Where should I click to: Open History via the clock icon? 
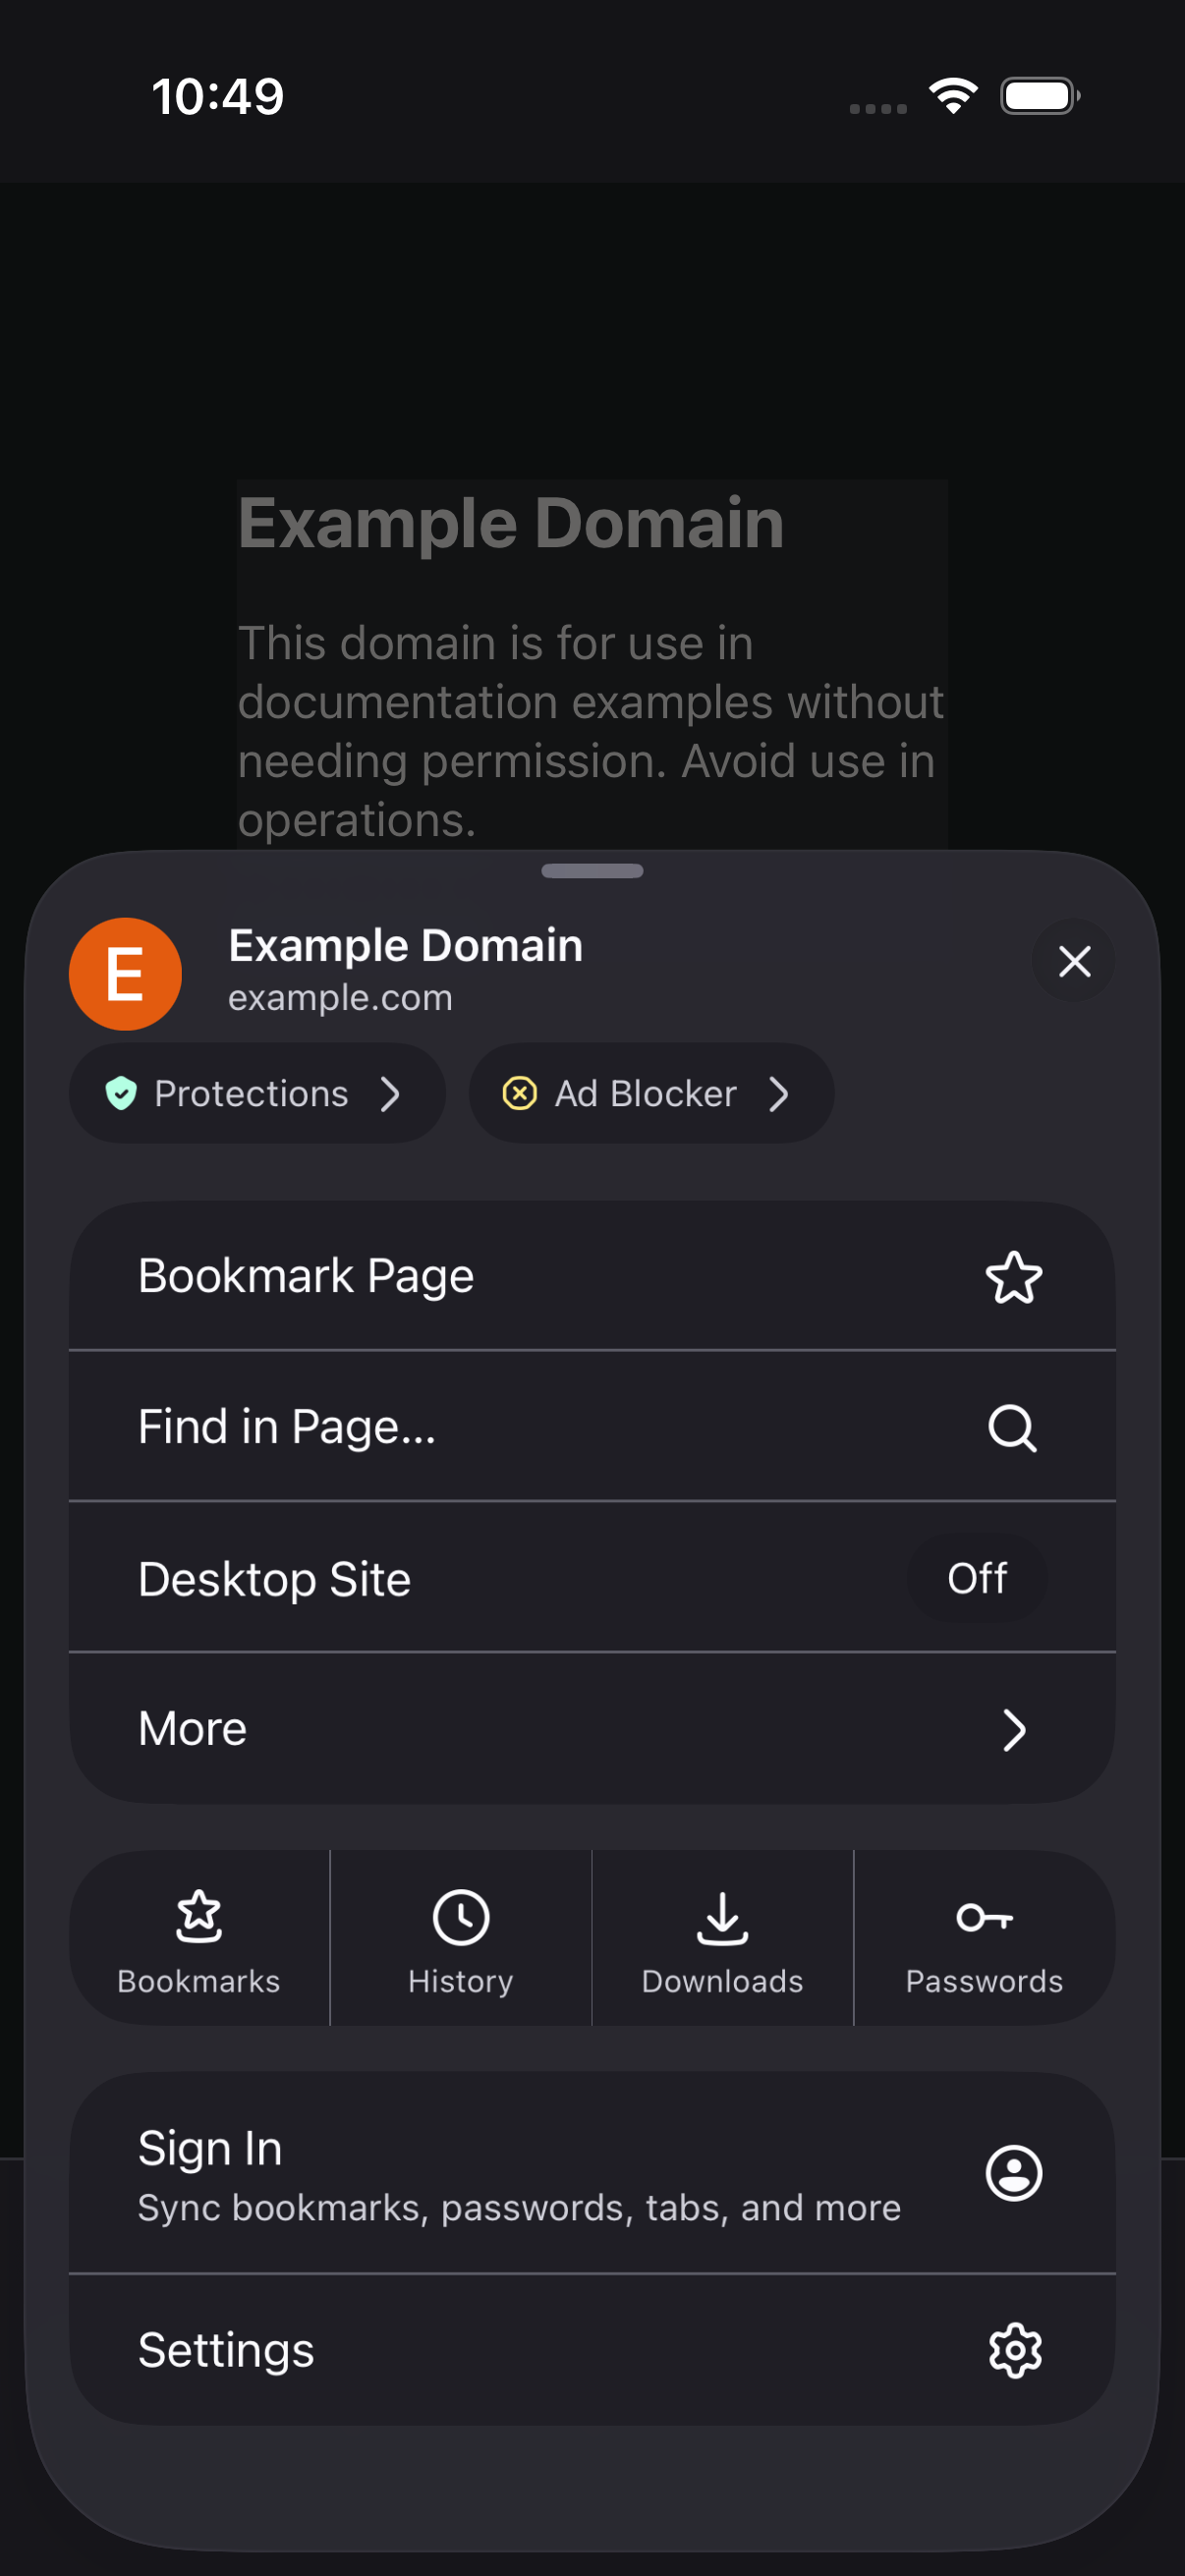click(x=460, y=1917)
